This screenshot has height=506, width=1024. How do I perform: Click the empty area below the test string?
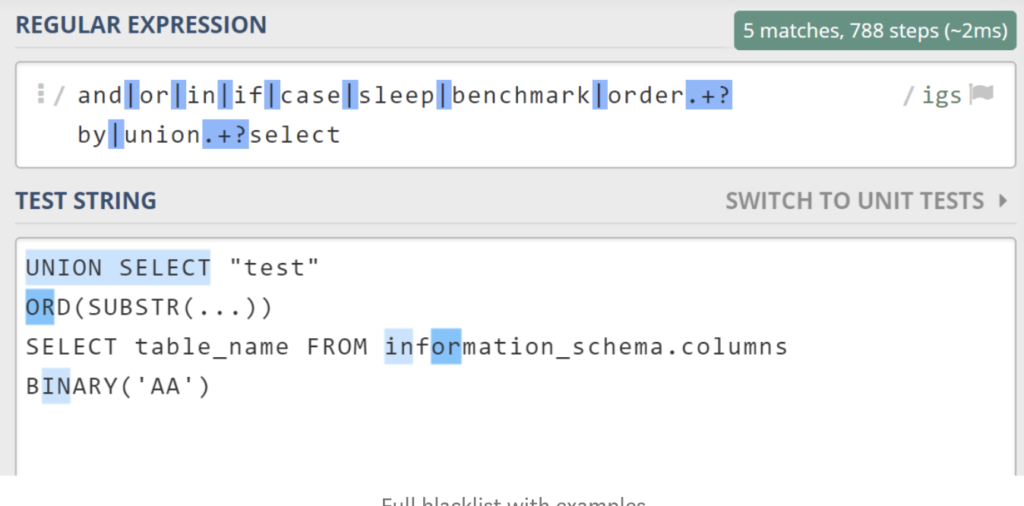click(x=500, y=440)
